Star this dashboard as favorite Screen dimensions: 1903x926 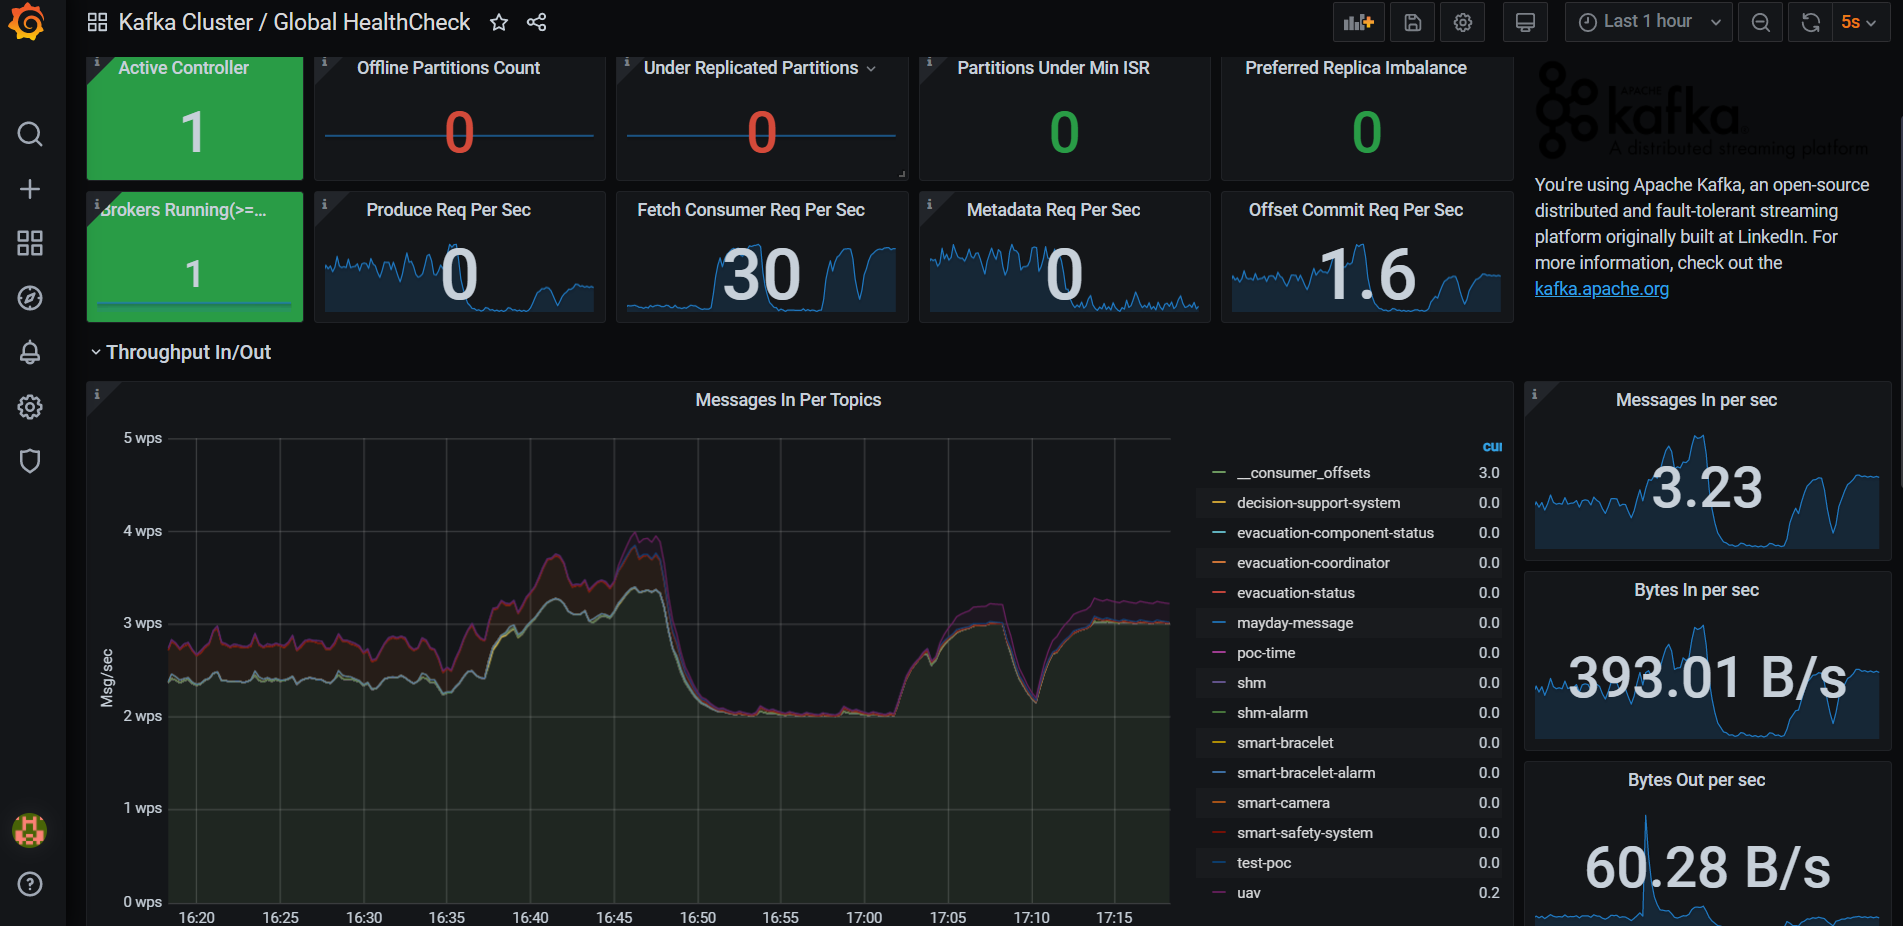tap(499, 22)
